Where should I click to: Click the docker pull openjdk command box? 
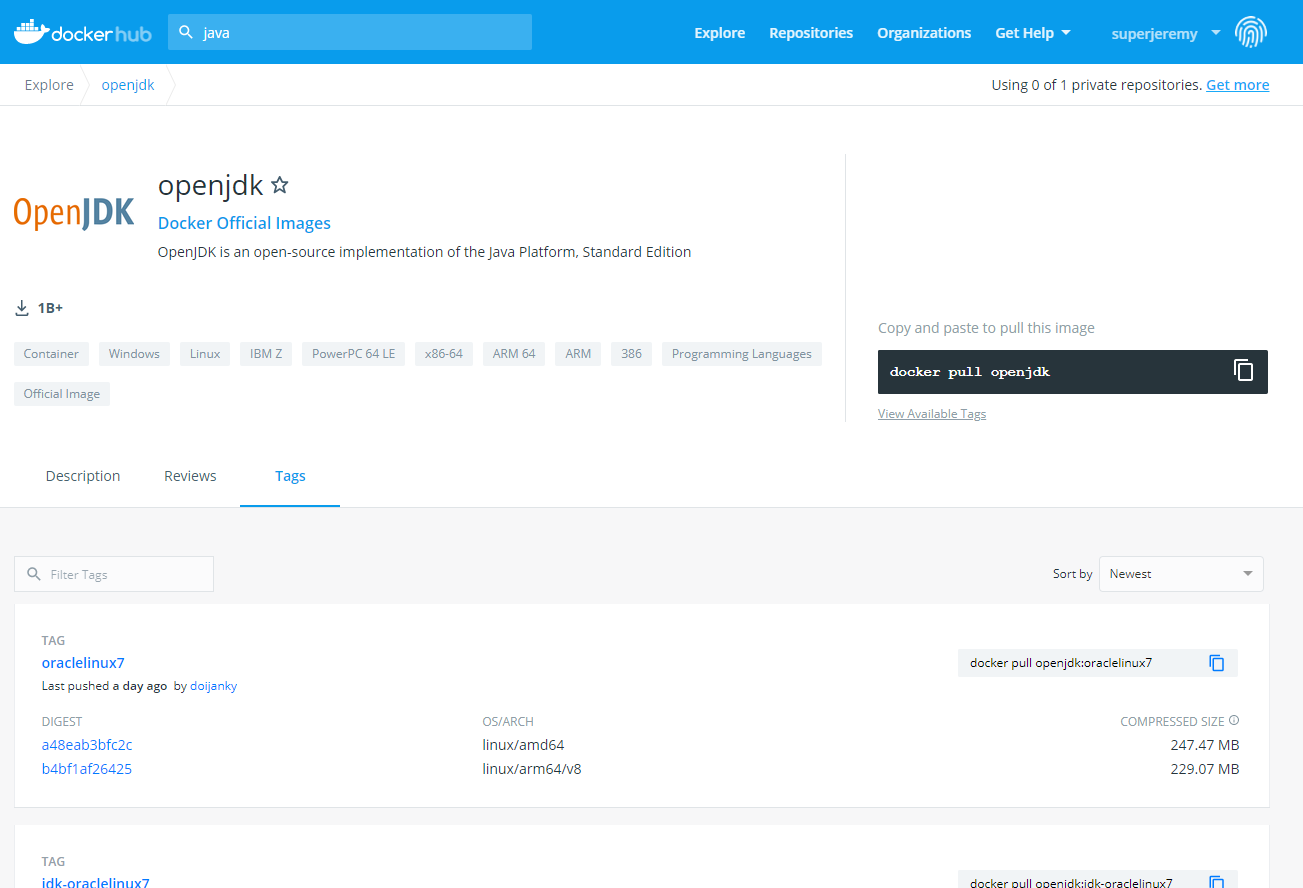coord(1073,371)
